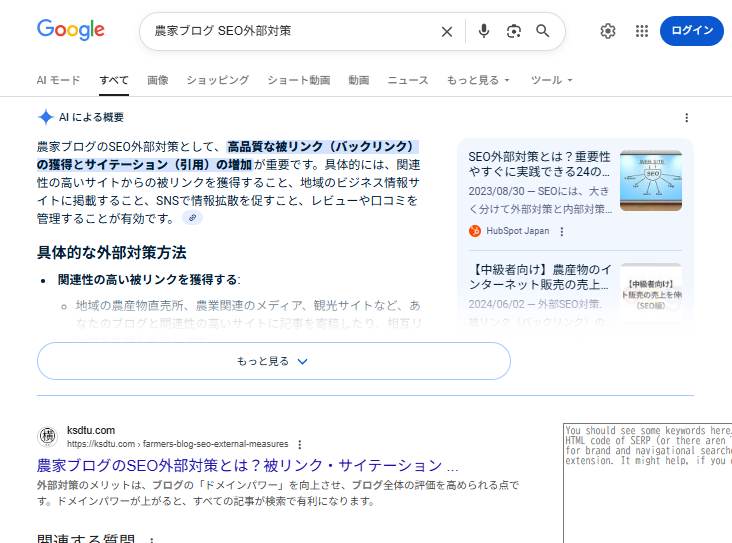Open AI overview three-dot options
Image resolution: width=732 pixels, height=543 pixels.
coord(686,117)
